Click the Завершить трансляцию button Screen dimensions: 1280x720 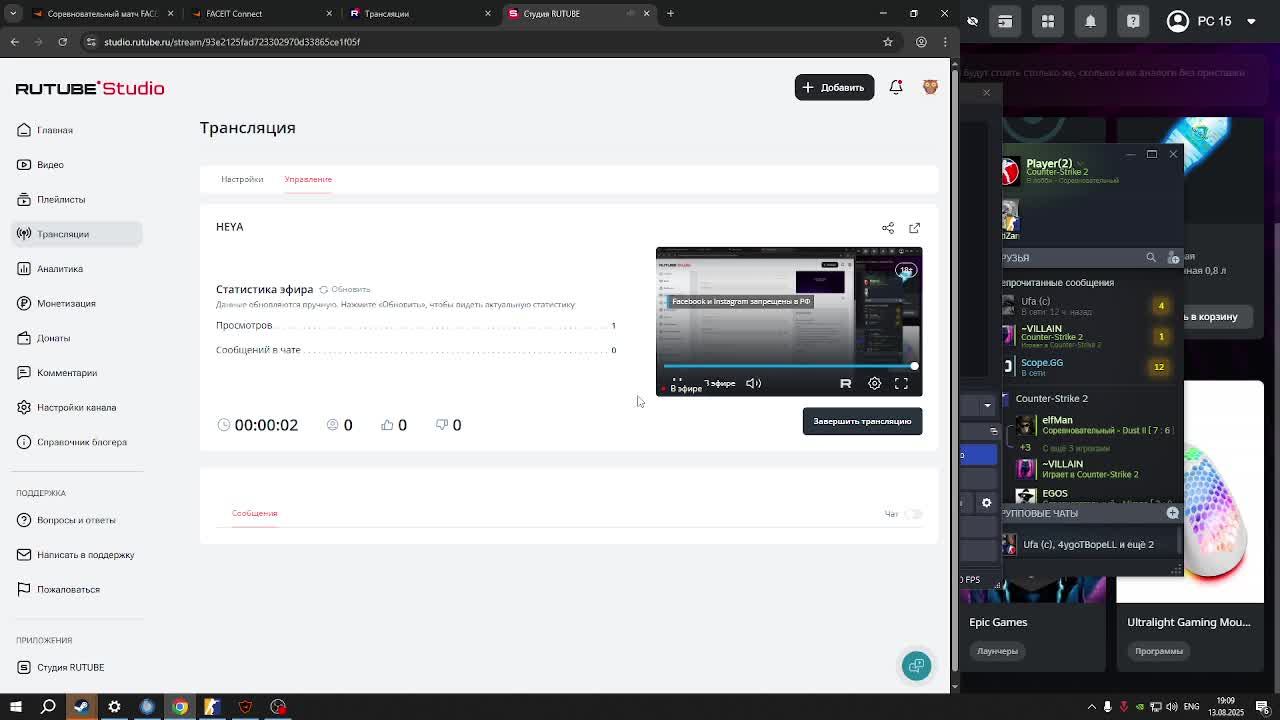[862, 421]
